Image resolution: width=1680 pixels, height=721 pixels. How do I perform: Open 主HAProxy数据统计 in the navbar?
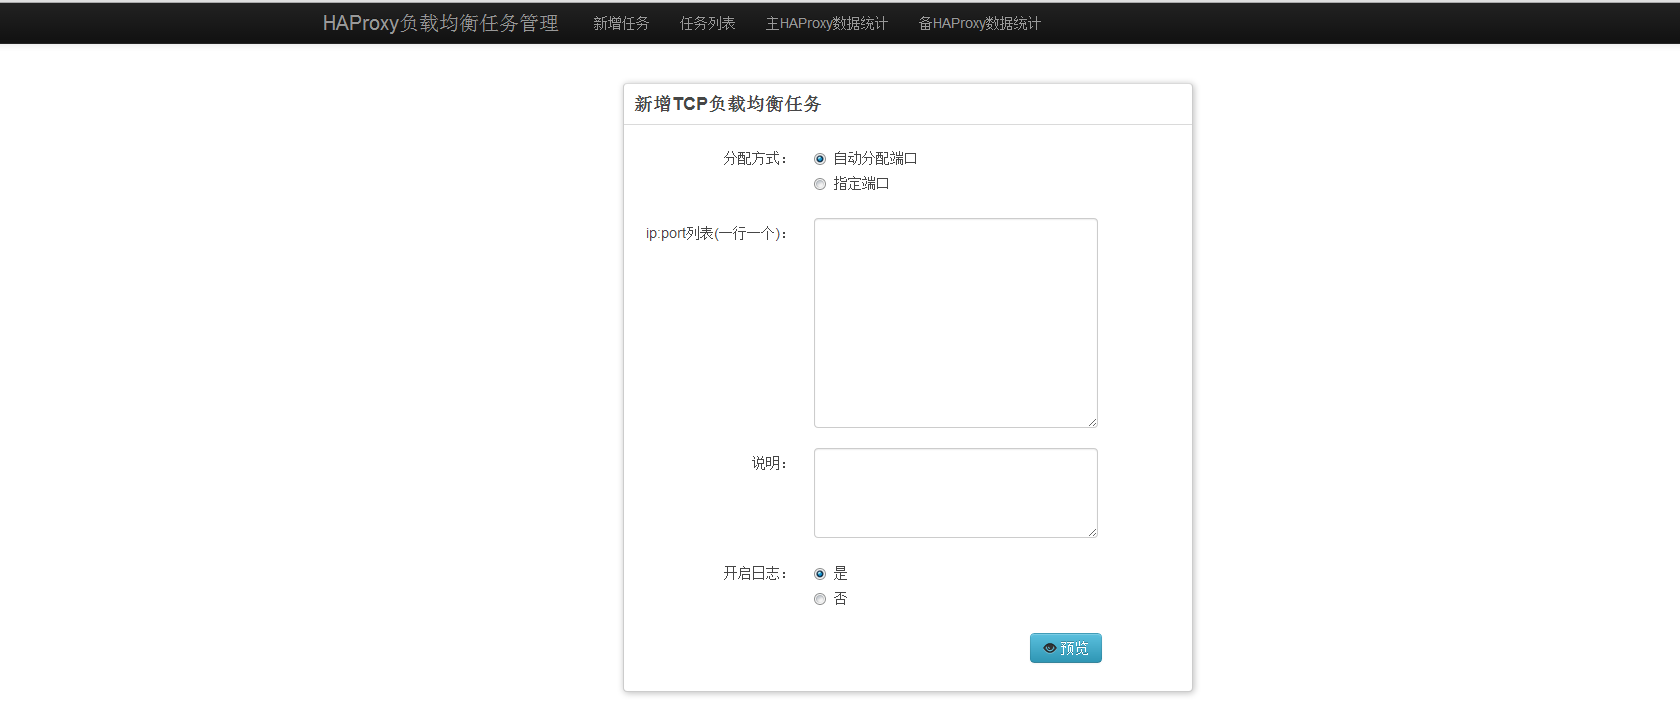coord(827,23)
